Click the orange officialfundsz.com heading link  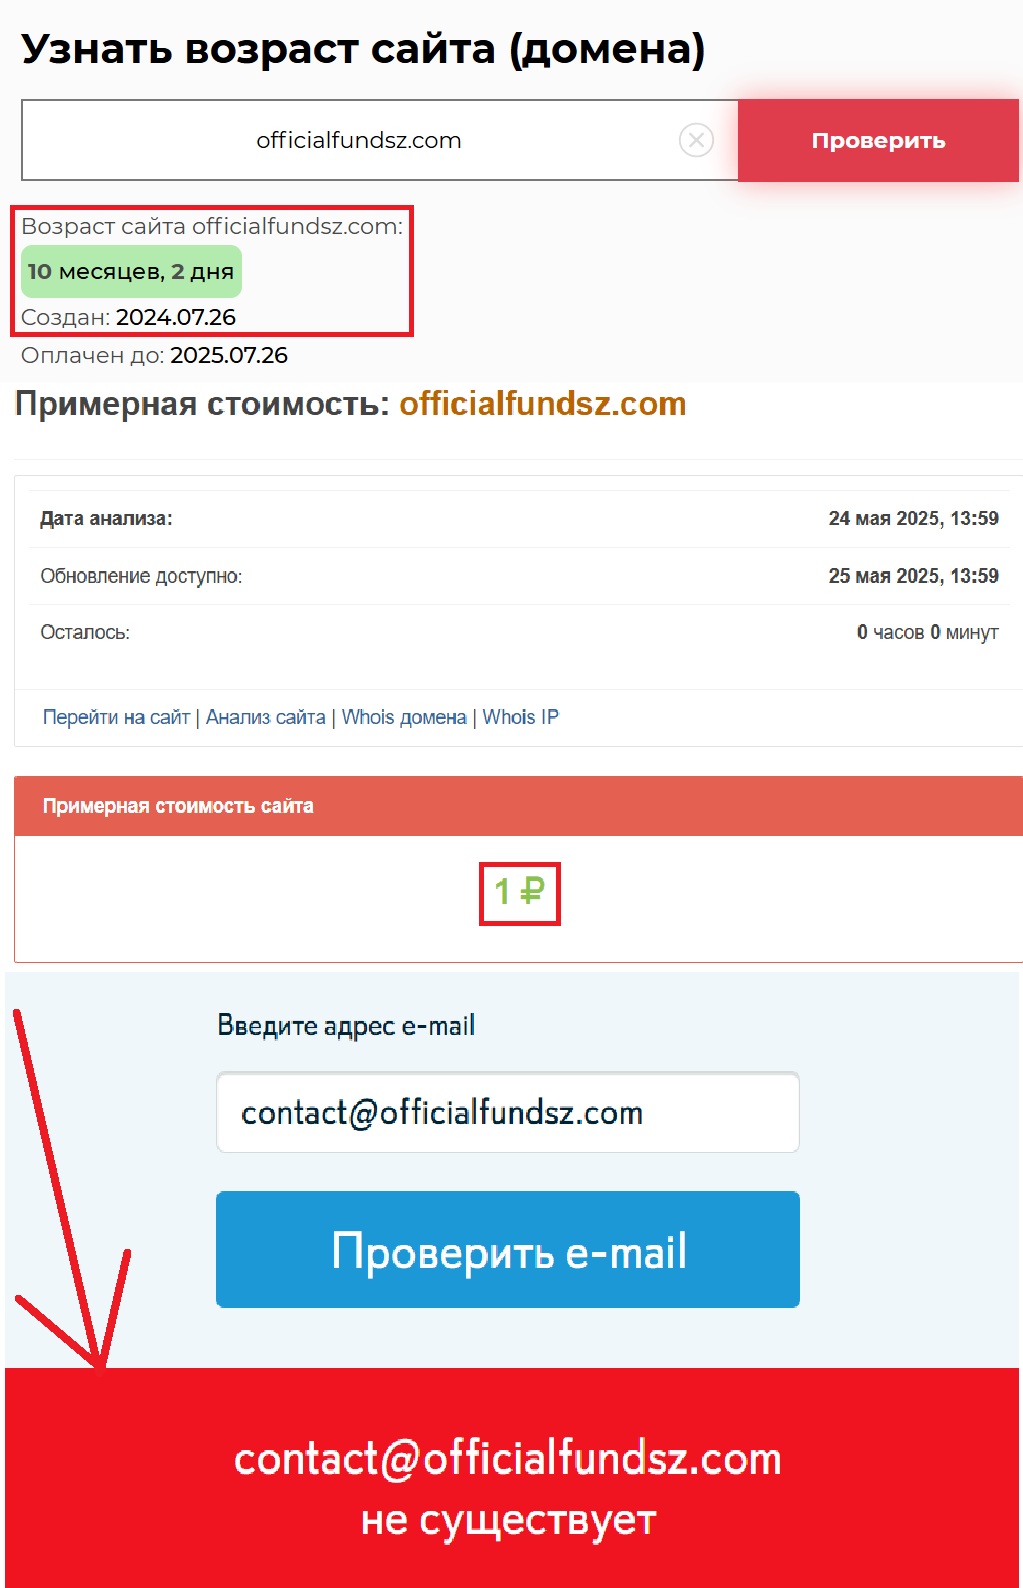coord(543,404)
